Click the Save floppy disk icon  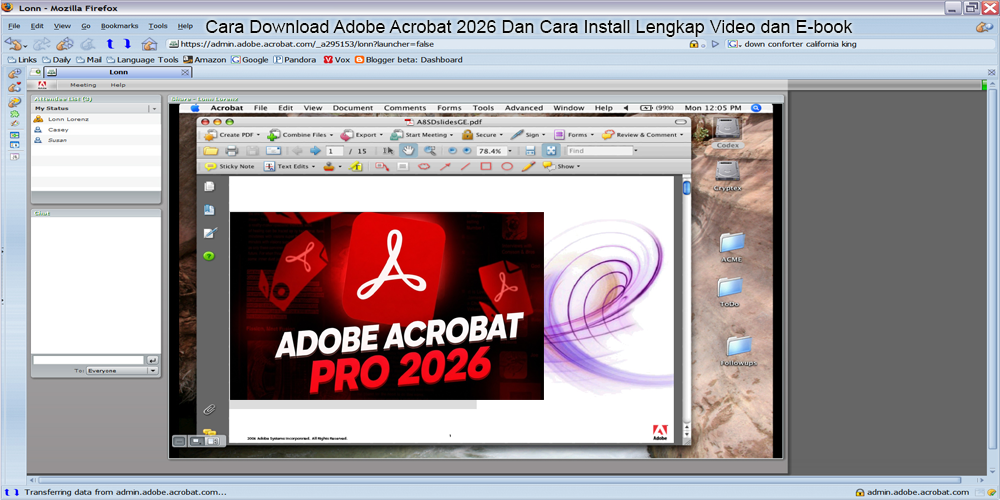click(x=253, y=151)
